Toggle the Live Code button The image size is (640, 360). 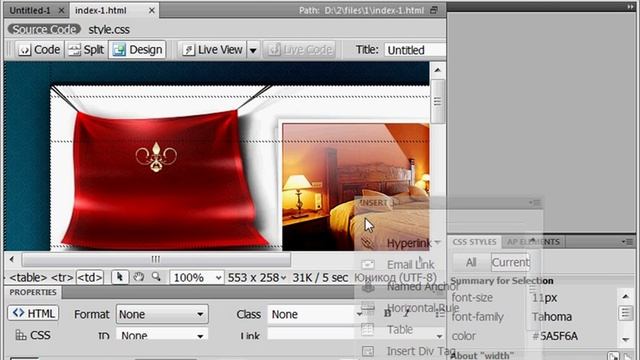[x=300, y=50]
